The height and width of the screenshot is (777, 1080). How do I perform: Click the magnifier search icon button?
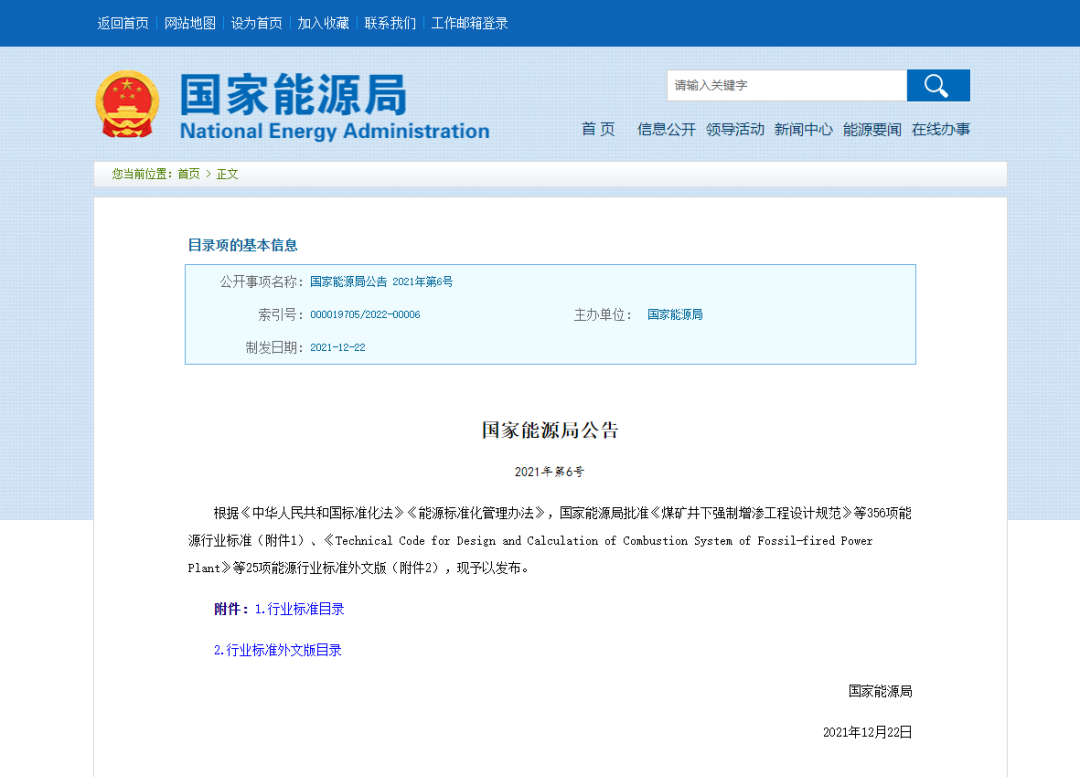(x=937, y=86)
